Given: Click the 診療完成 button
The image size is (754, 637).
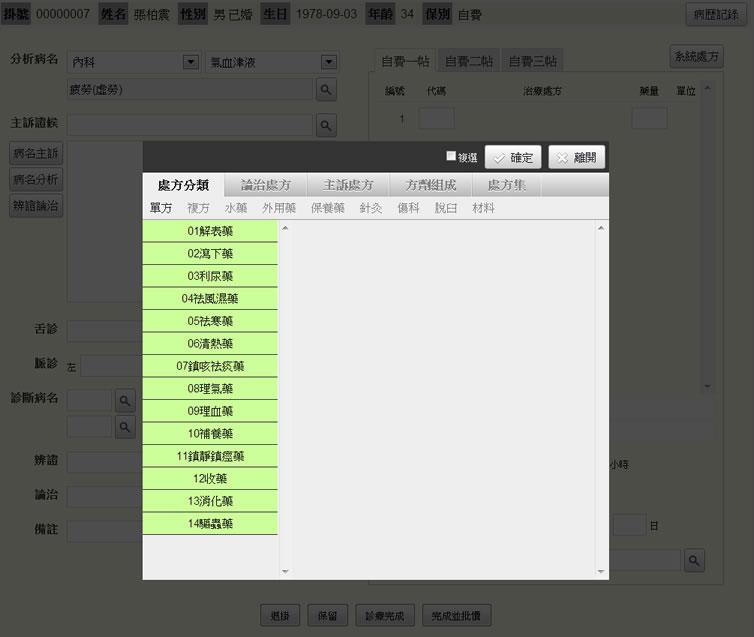Looking at the screenshot, I should pyautogui.click(x=384, y=616).
